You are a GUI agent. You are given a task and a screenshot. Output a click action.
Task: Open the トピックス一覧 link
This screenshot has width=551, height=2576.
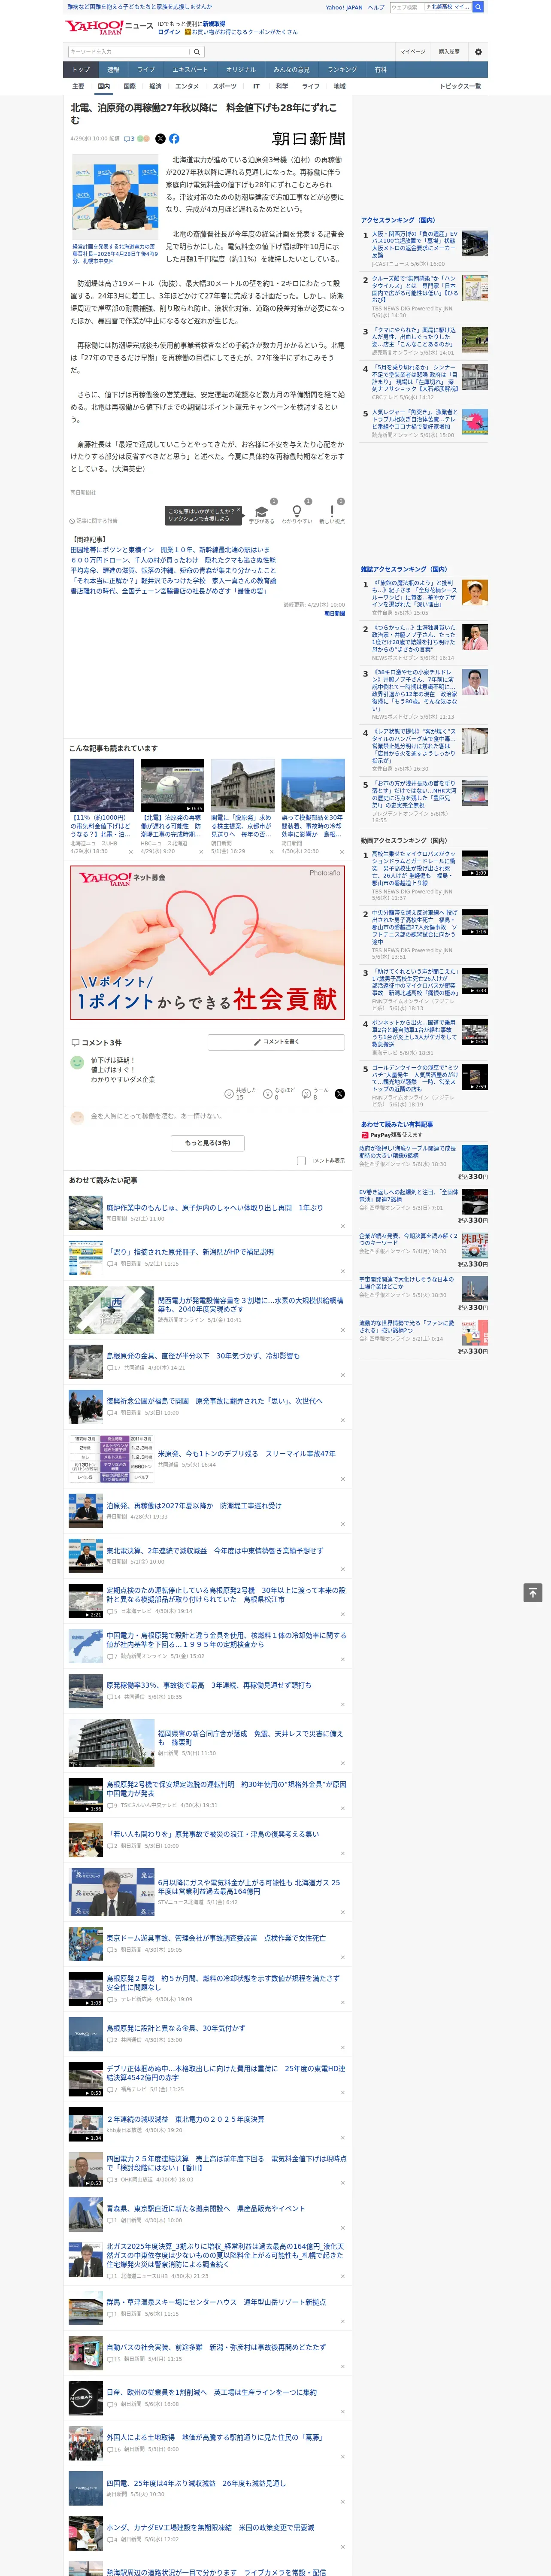click(460, 86)
